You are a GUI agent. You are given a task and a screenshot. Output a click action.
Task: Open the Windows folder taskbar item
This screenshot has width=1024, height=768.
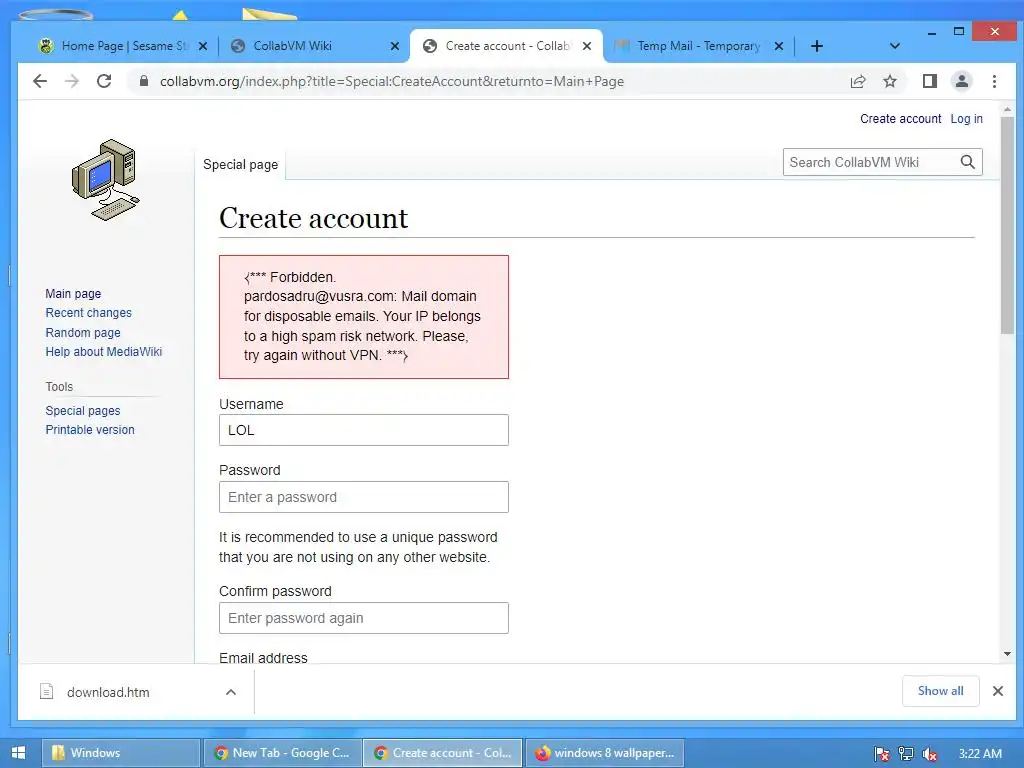tap(121, 753)
